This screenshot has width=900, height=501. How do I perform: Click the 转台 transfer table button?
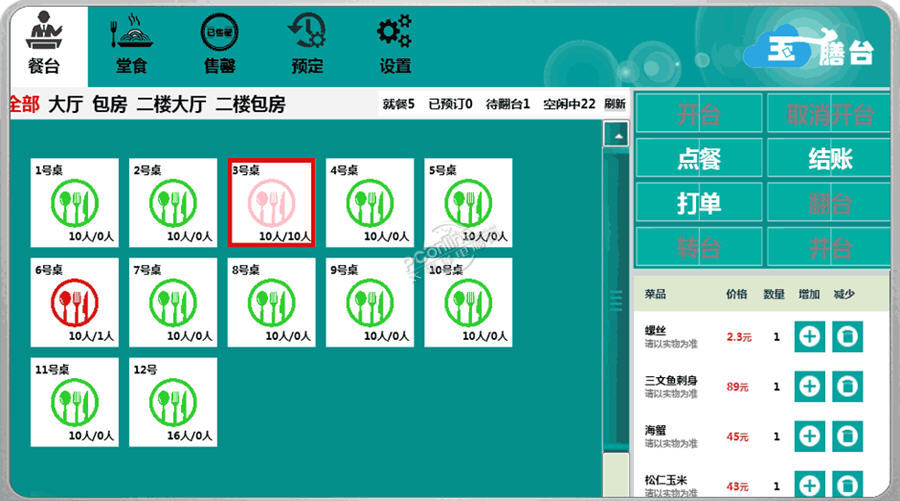(x=699, y=247)
